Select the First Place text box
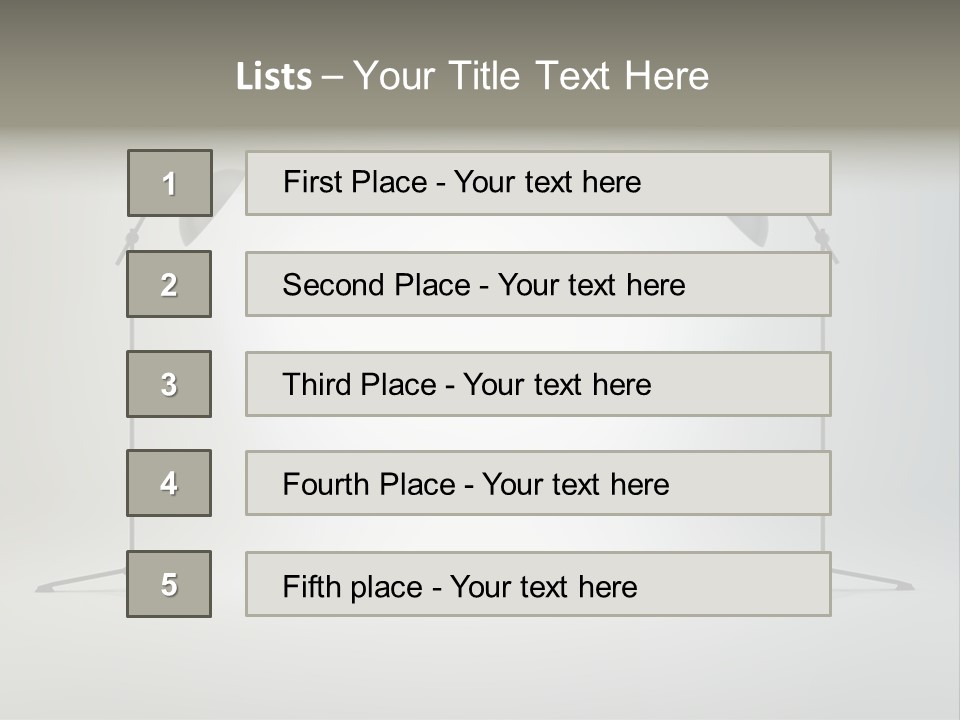Screen dimensions: 960x720 (x=538, y=183)
